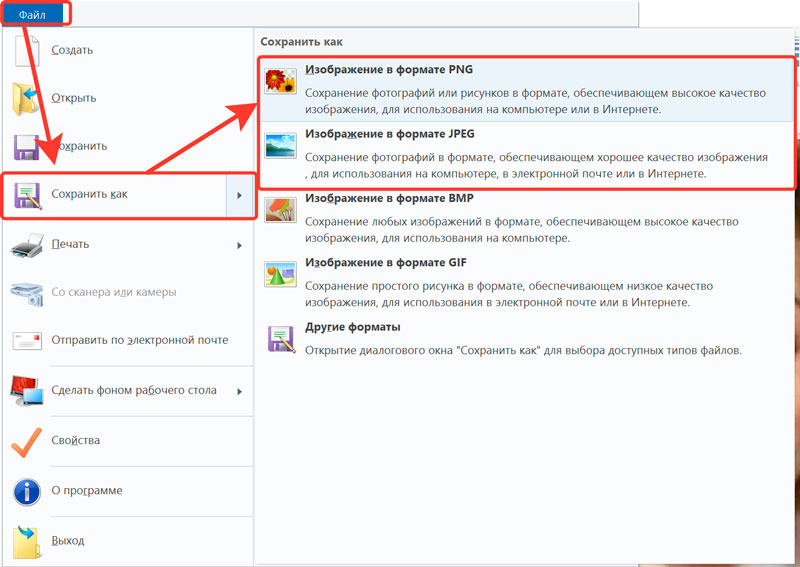
Task: Click the BMP format paintbrush icon
Action: [x=280, y=210]
